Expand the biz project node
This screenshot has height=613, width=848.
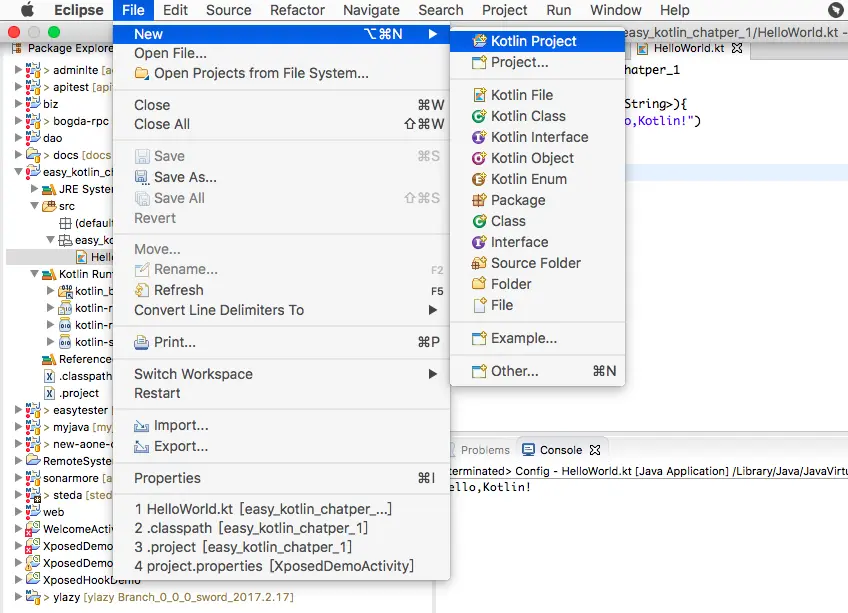click(18, 103)
